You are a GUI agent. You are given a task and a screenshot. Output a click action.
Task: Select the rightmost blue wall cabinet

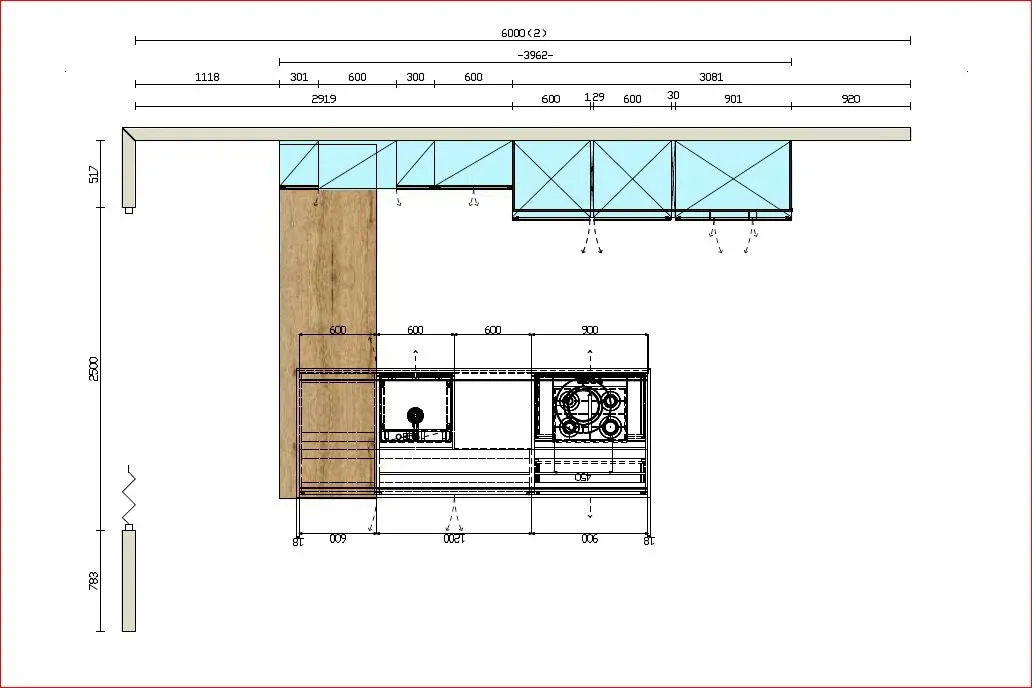click(733, 179)
